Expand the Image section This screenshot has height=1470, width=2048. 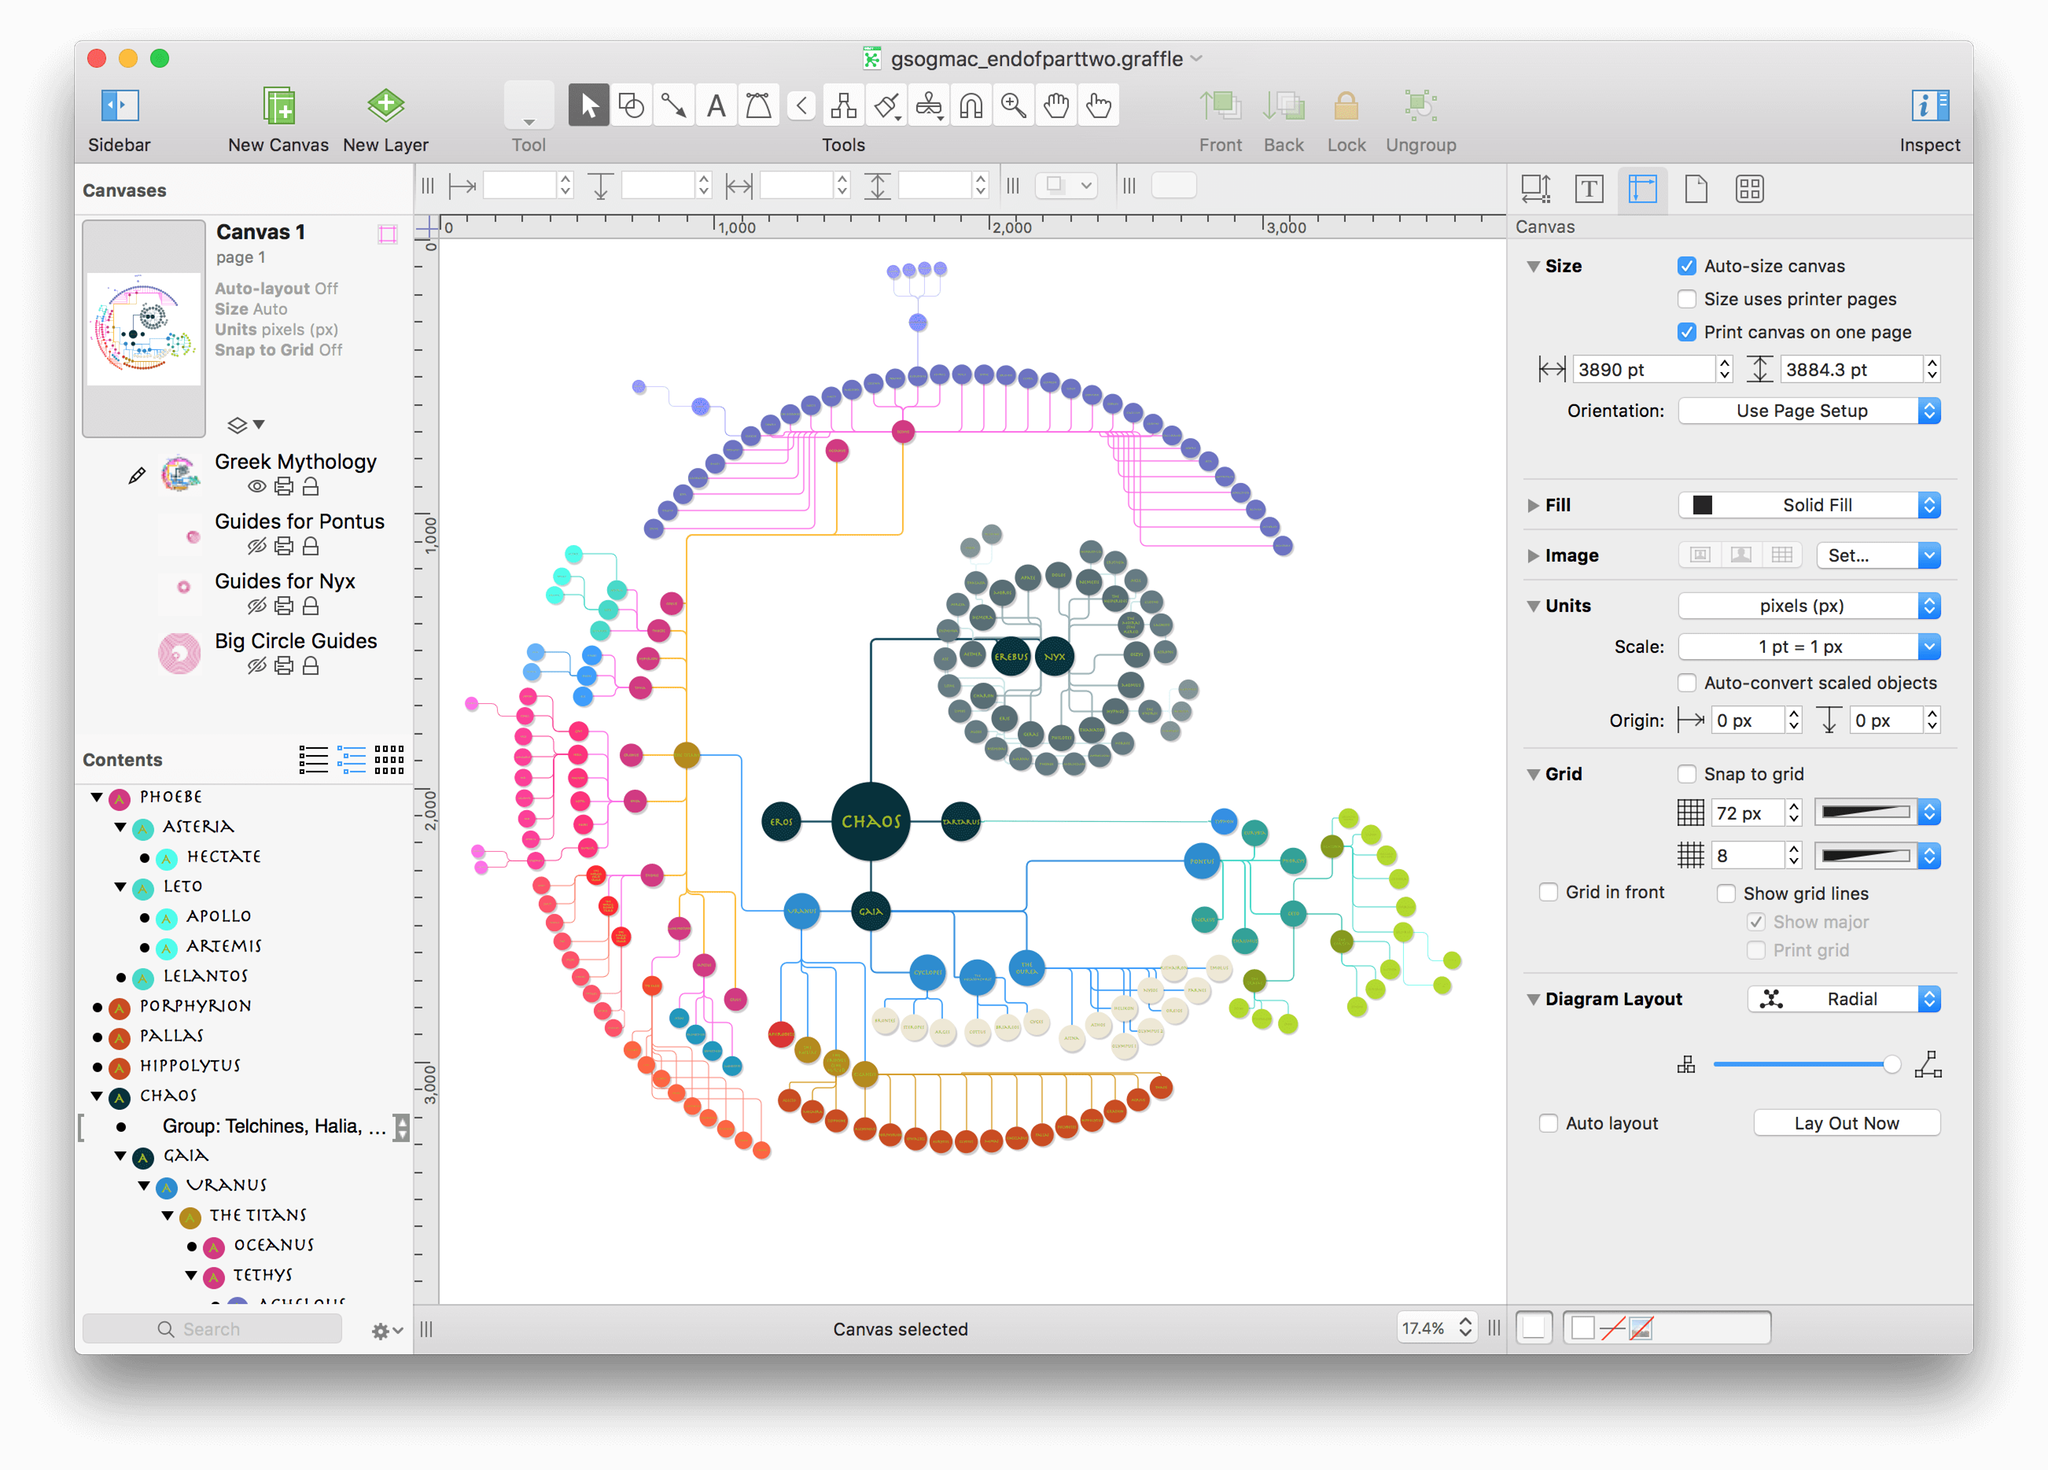[1533, 556]
